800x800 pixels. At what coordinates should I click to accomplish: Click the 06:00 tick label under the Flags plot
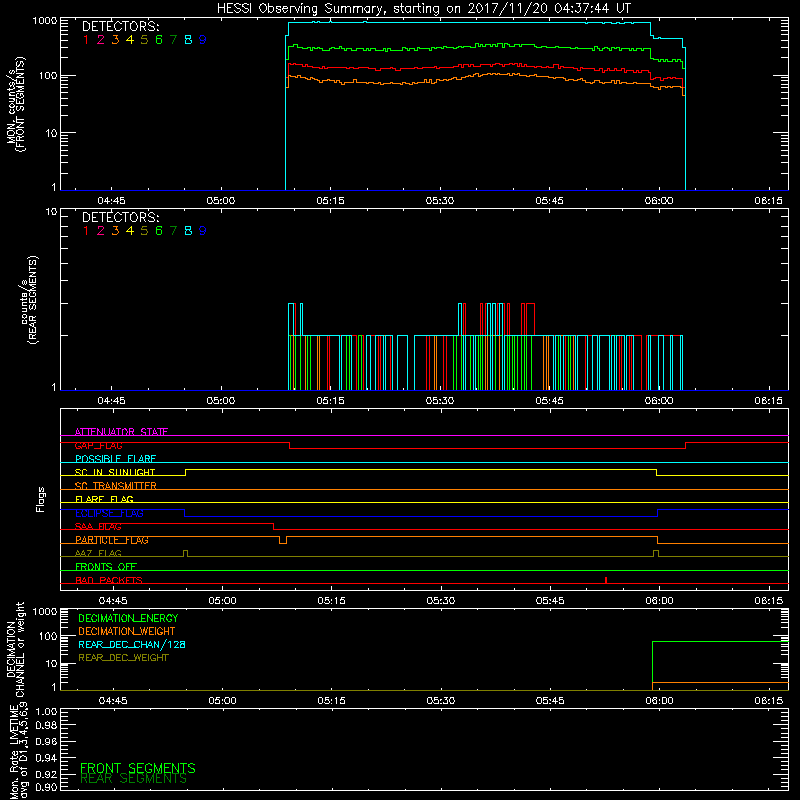(659, 601)
